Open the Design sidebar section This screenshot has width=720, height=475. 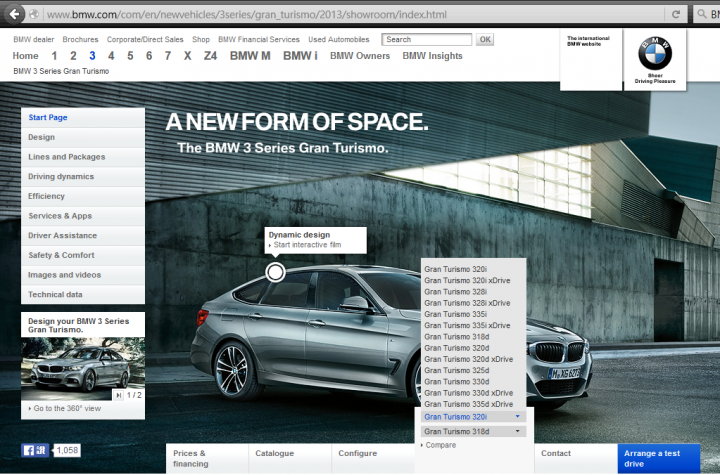click(x=83, y=137)
